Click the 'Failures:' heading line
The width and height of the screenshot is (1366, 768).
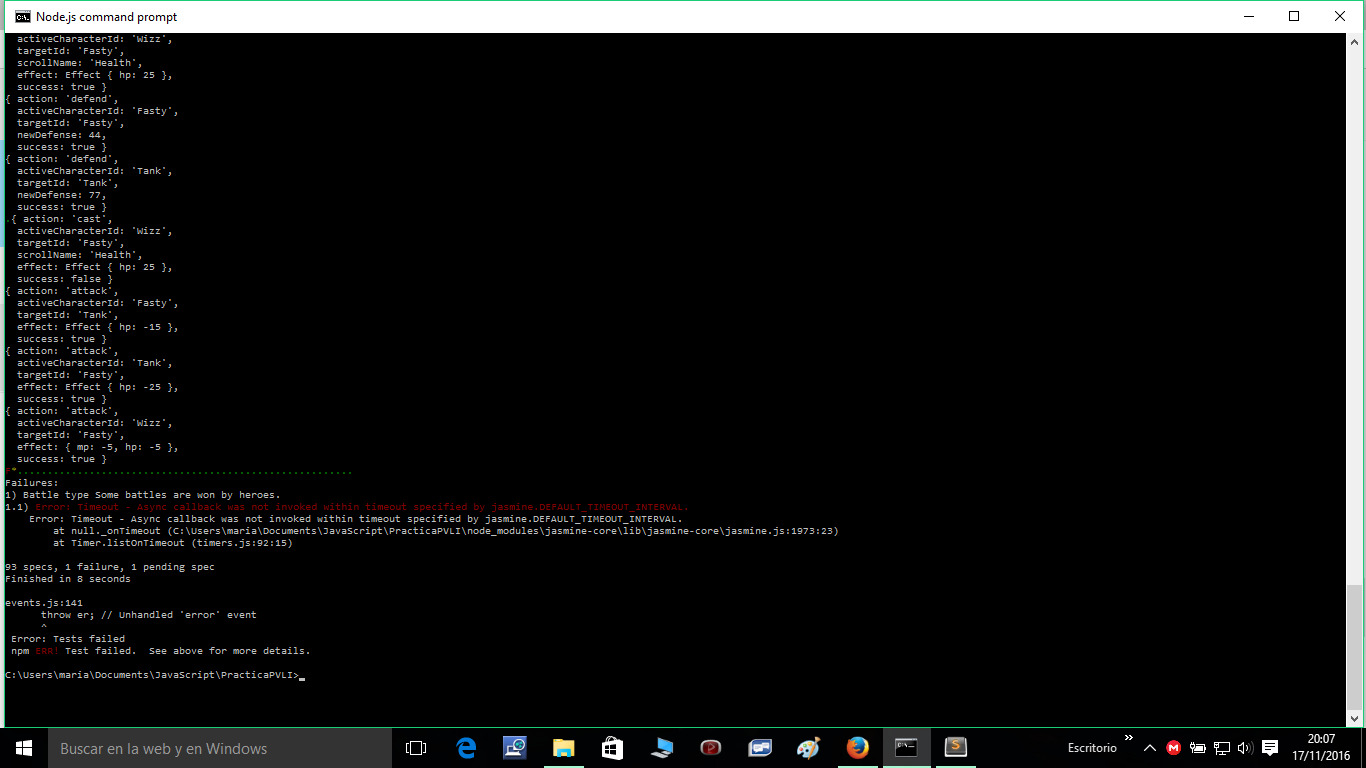[x=32, y=483]
